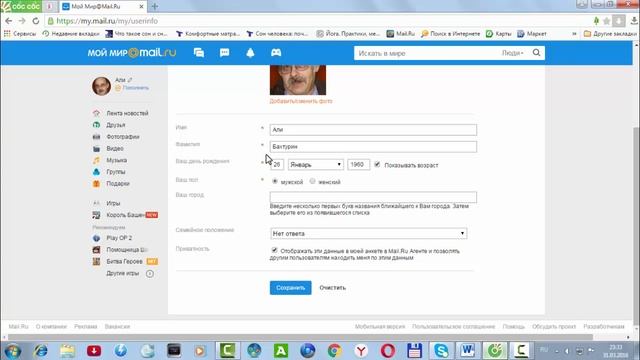Screen dimensions: 640x360
Task: Click the last name input field
Action: point(373,147)
